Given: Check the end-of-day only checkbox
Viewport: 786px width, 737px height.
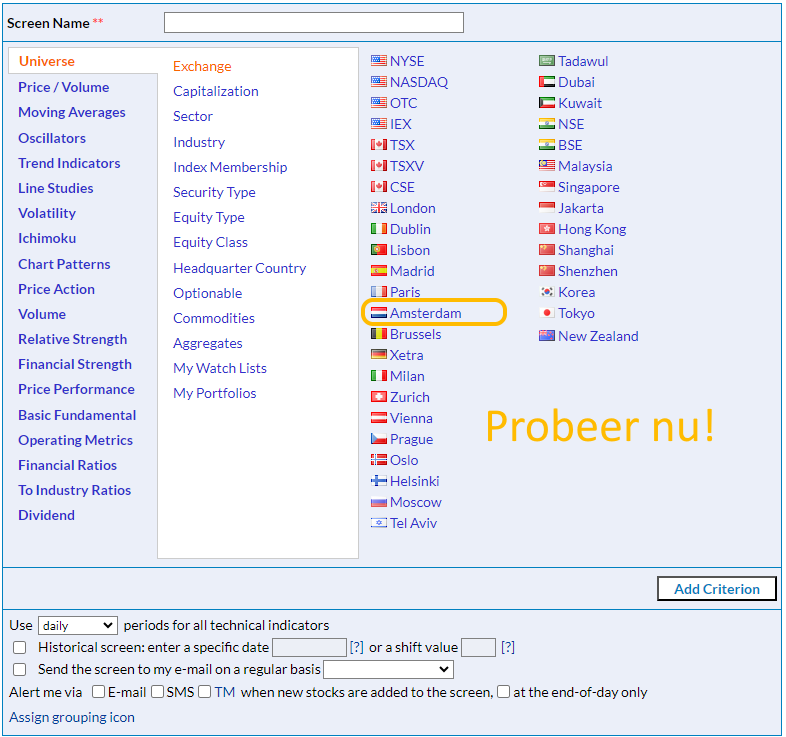Looking at the screenshot, I should (504, 692).
